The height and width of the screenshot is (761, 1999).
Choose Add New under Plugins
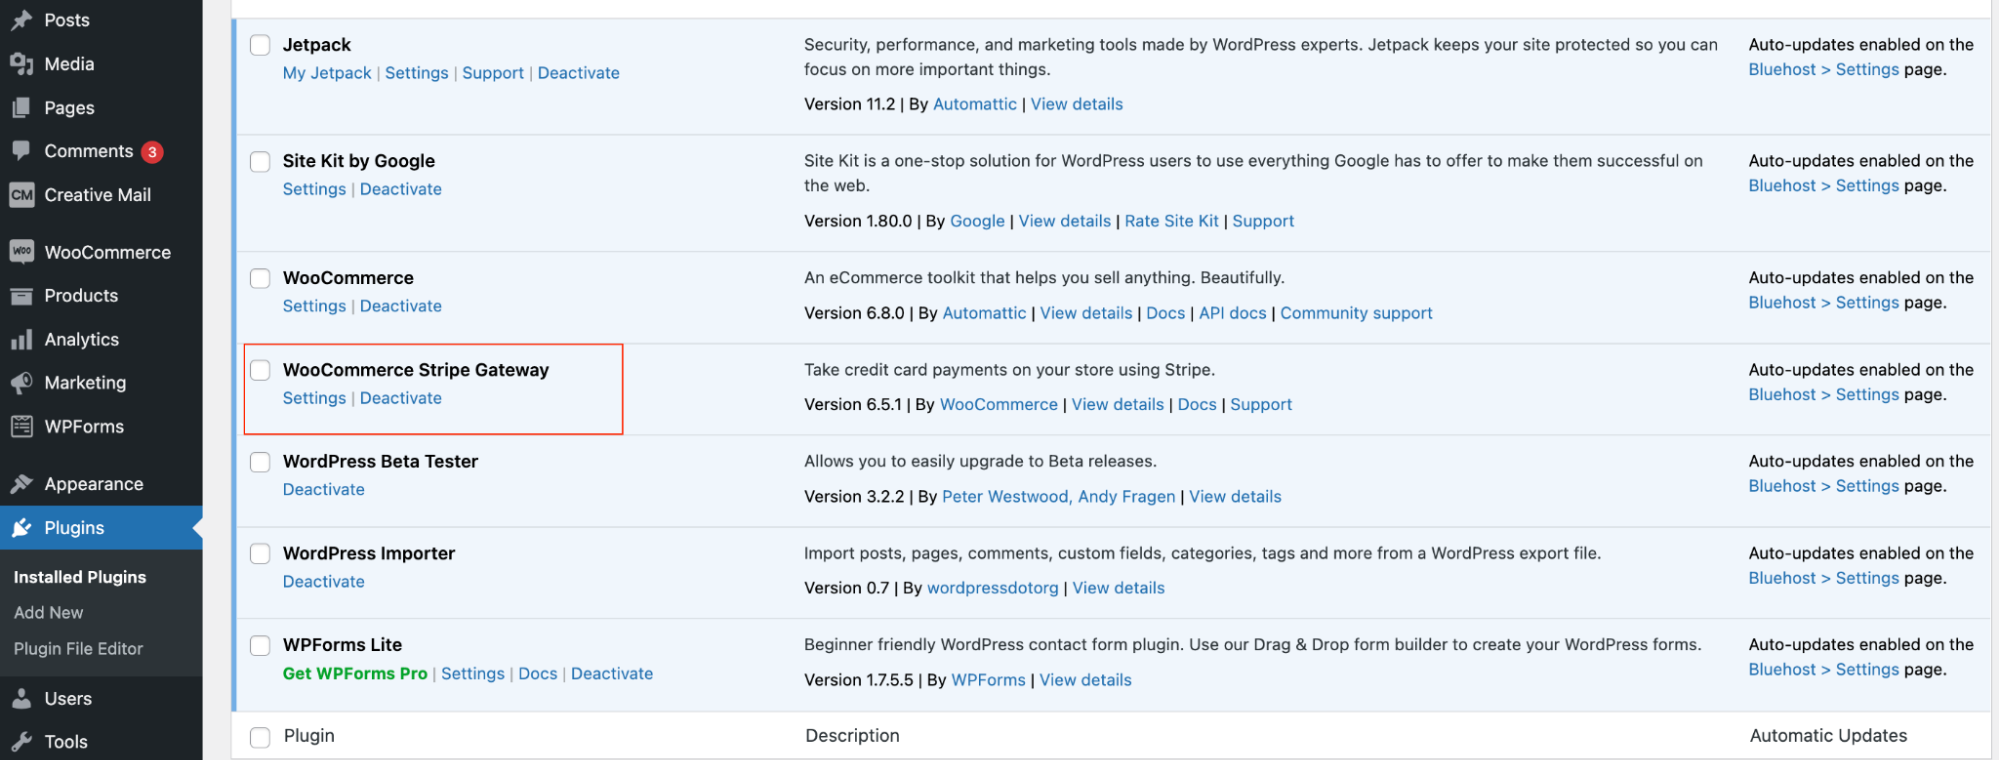(48, 613)
